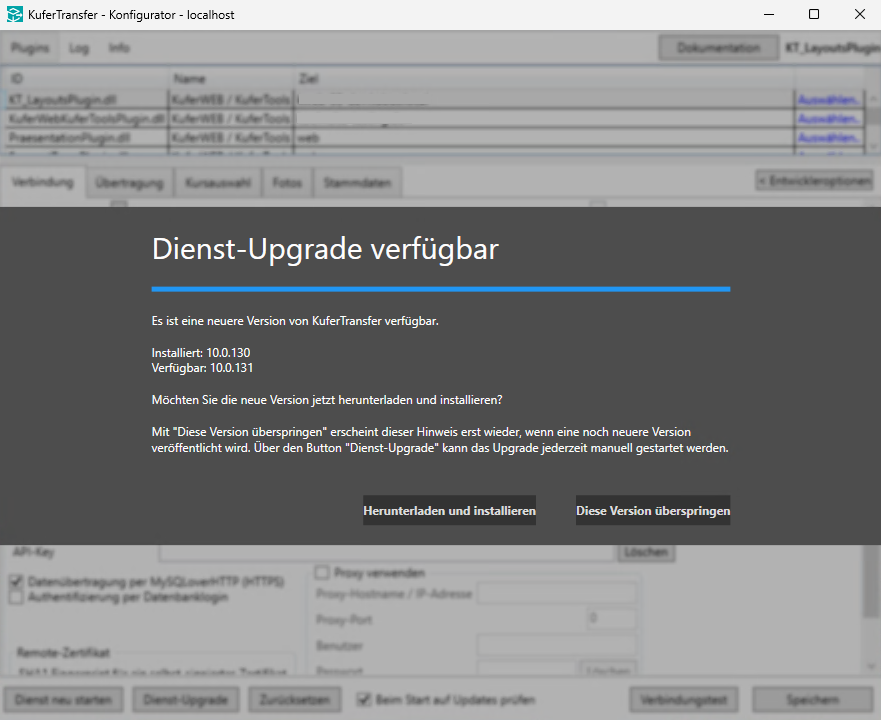
Task: Open the Plugins menu
Action: point(30,48)
